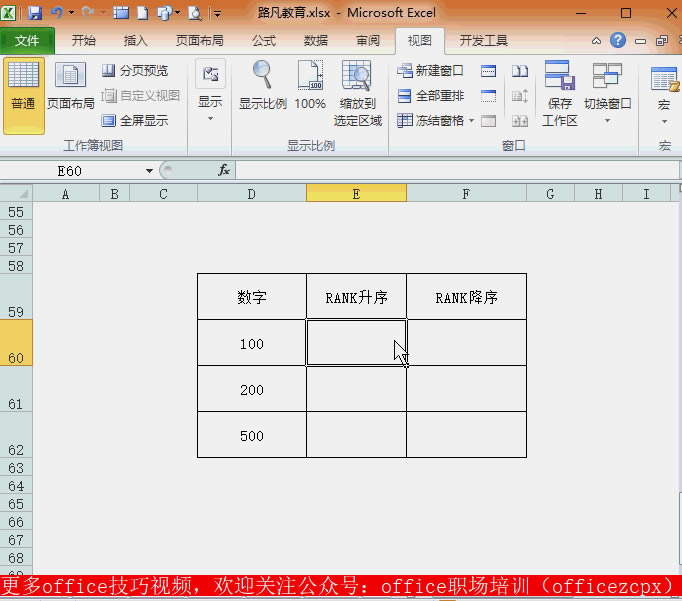Select column A header

pos(66,194)
